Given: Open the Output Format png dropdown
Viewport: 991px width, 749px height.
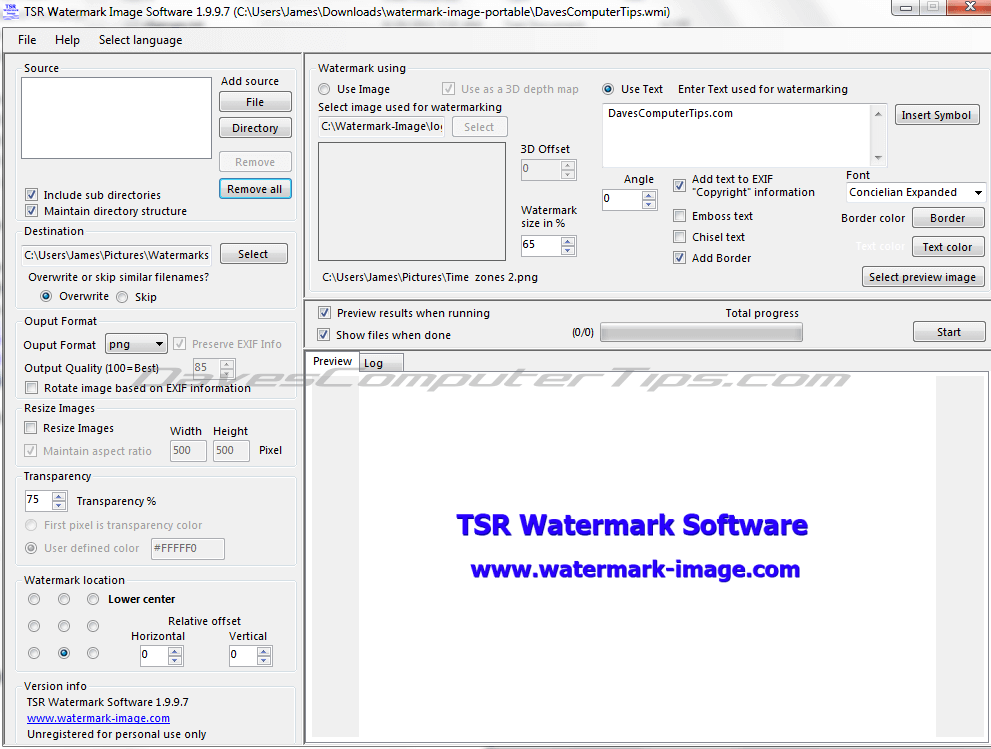Looking at the screenshot, I should point(136,344).
